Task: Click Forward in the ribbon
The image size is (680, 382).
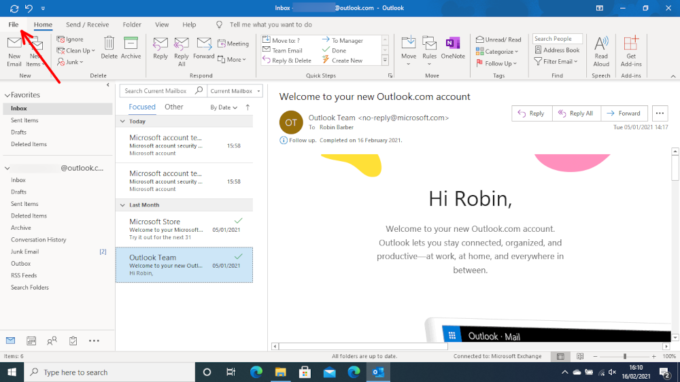Action: coord(203,48)
